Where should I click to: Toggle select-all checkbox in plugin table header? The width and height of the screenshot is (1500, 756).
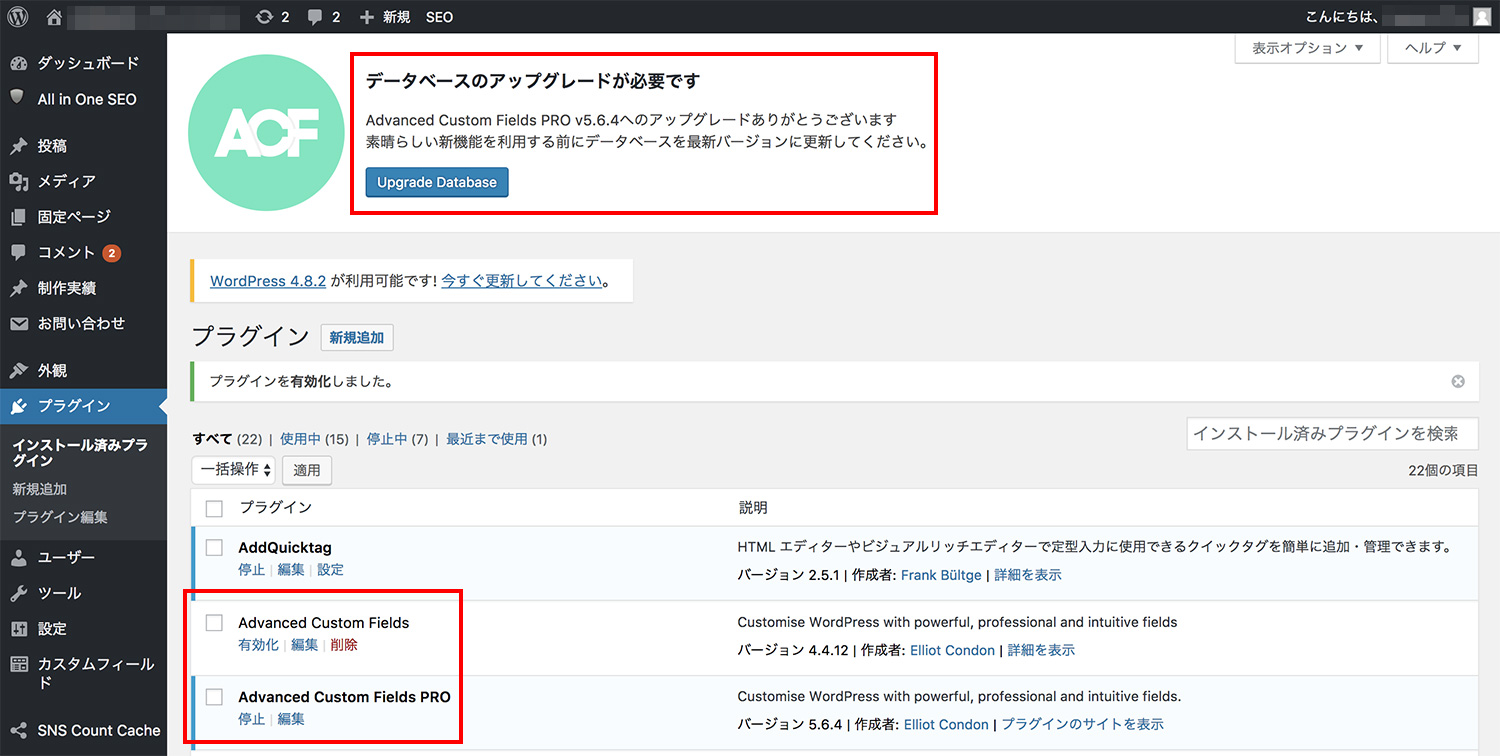tap(214, 508)
